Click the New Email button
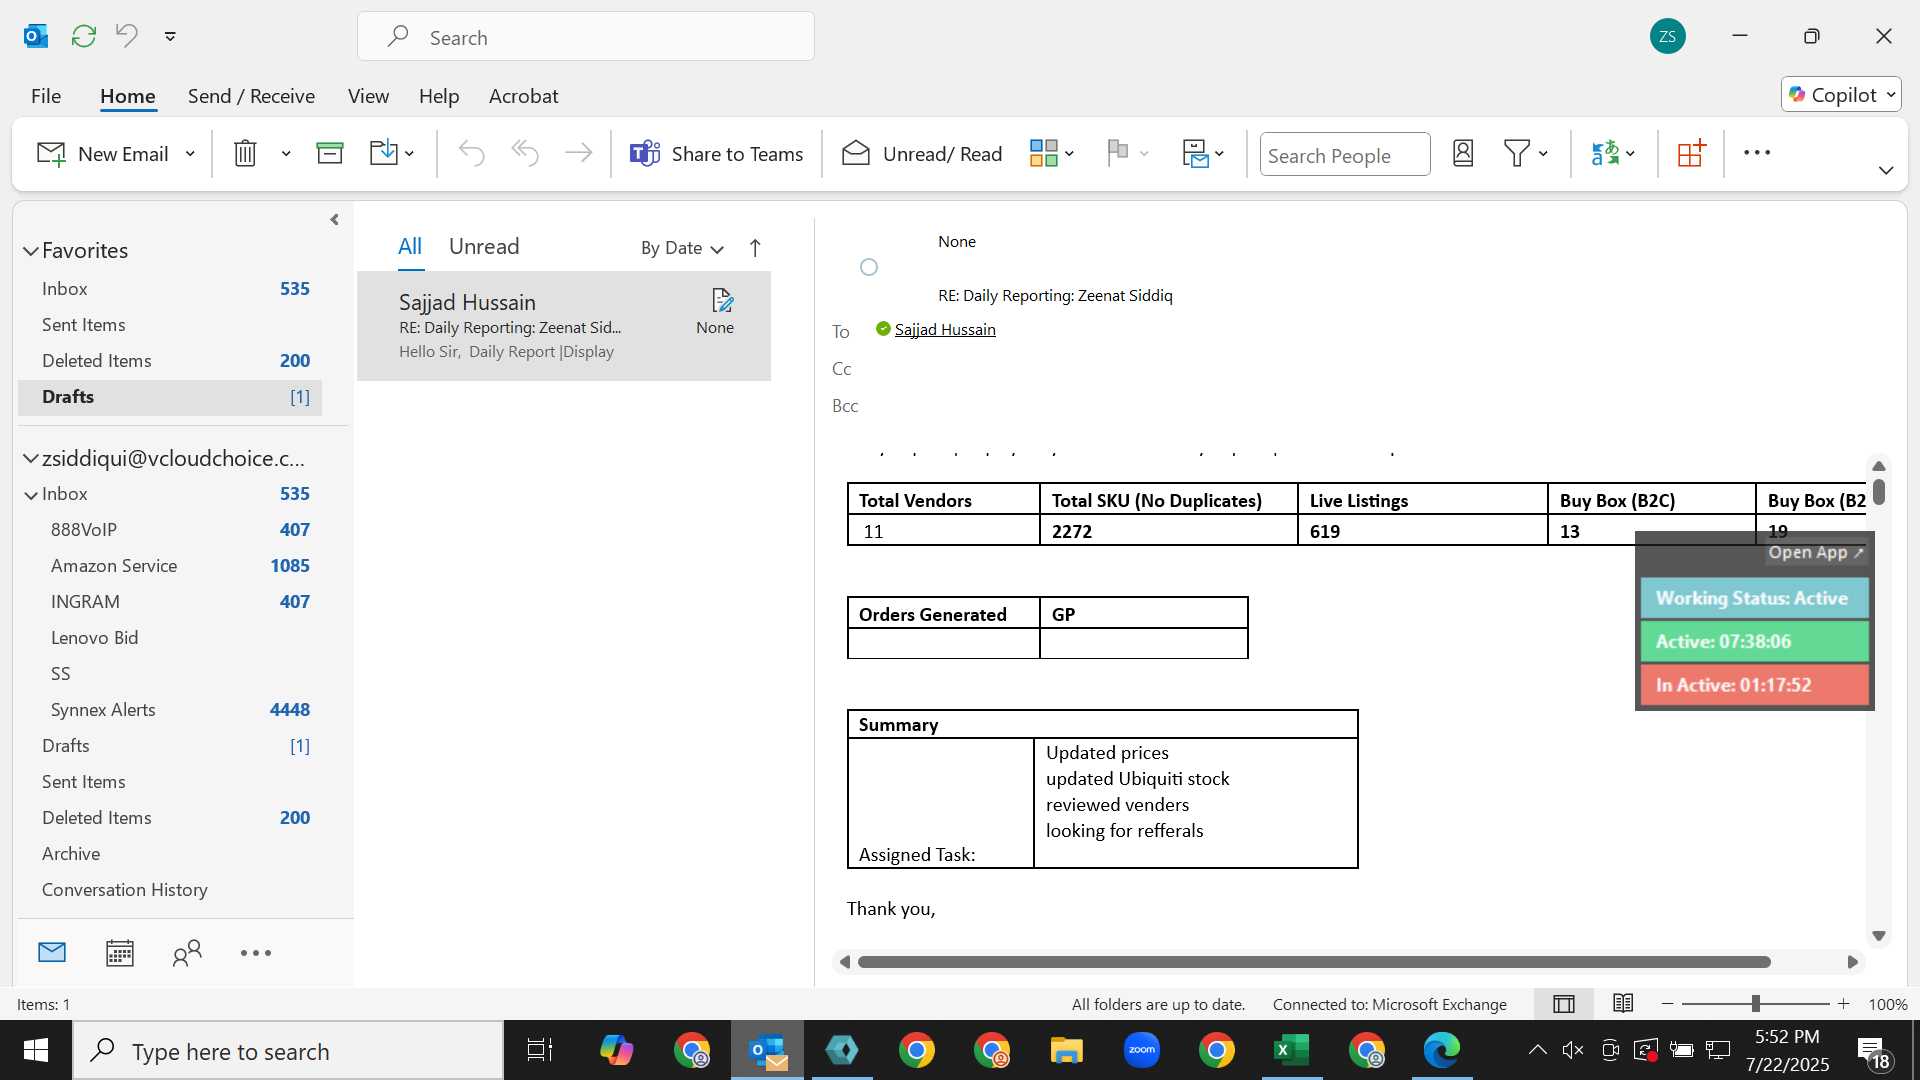This screenshot has height=1080, width=1920. click(103, 154)
